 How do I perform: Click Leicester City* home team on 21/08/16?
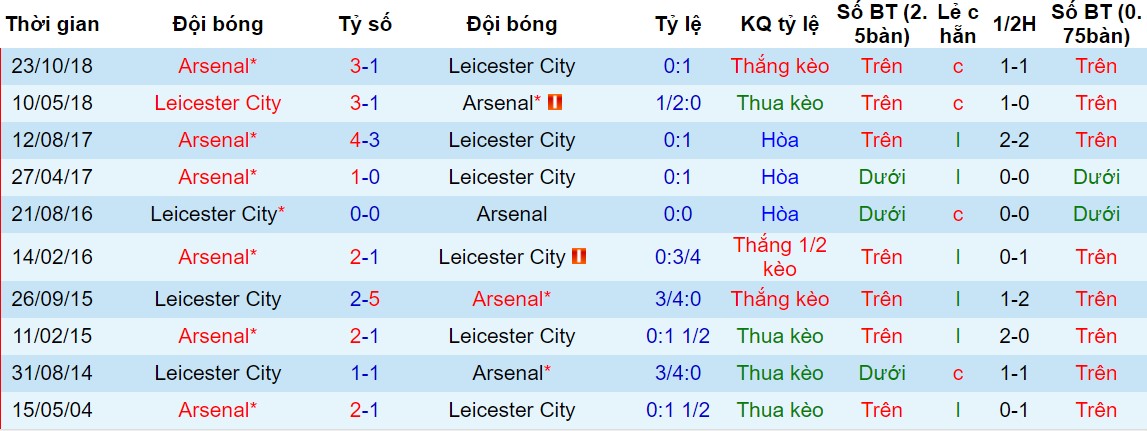click(x=217, y=214)
